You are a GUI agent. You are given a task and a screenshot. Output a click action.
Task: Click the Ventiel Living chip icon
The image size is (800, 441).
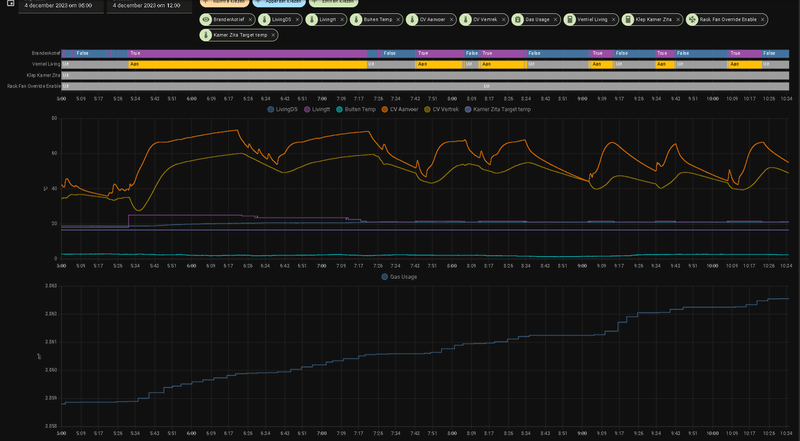[x=570, y=19]
